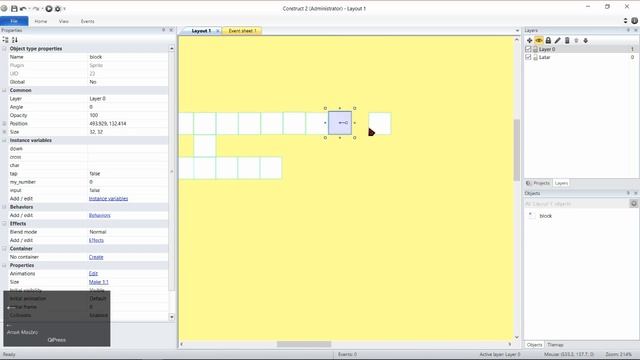Click the Create container link
This screenshot has height=360, width=640.
pos(96,257)
